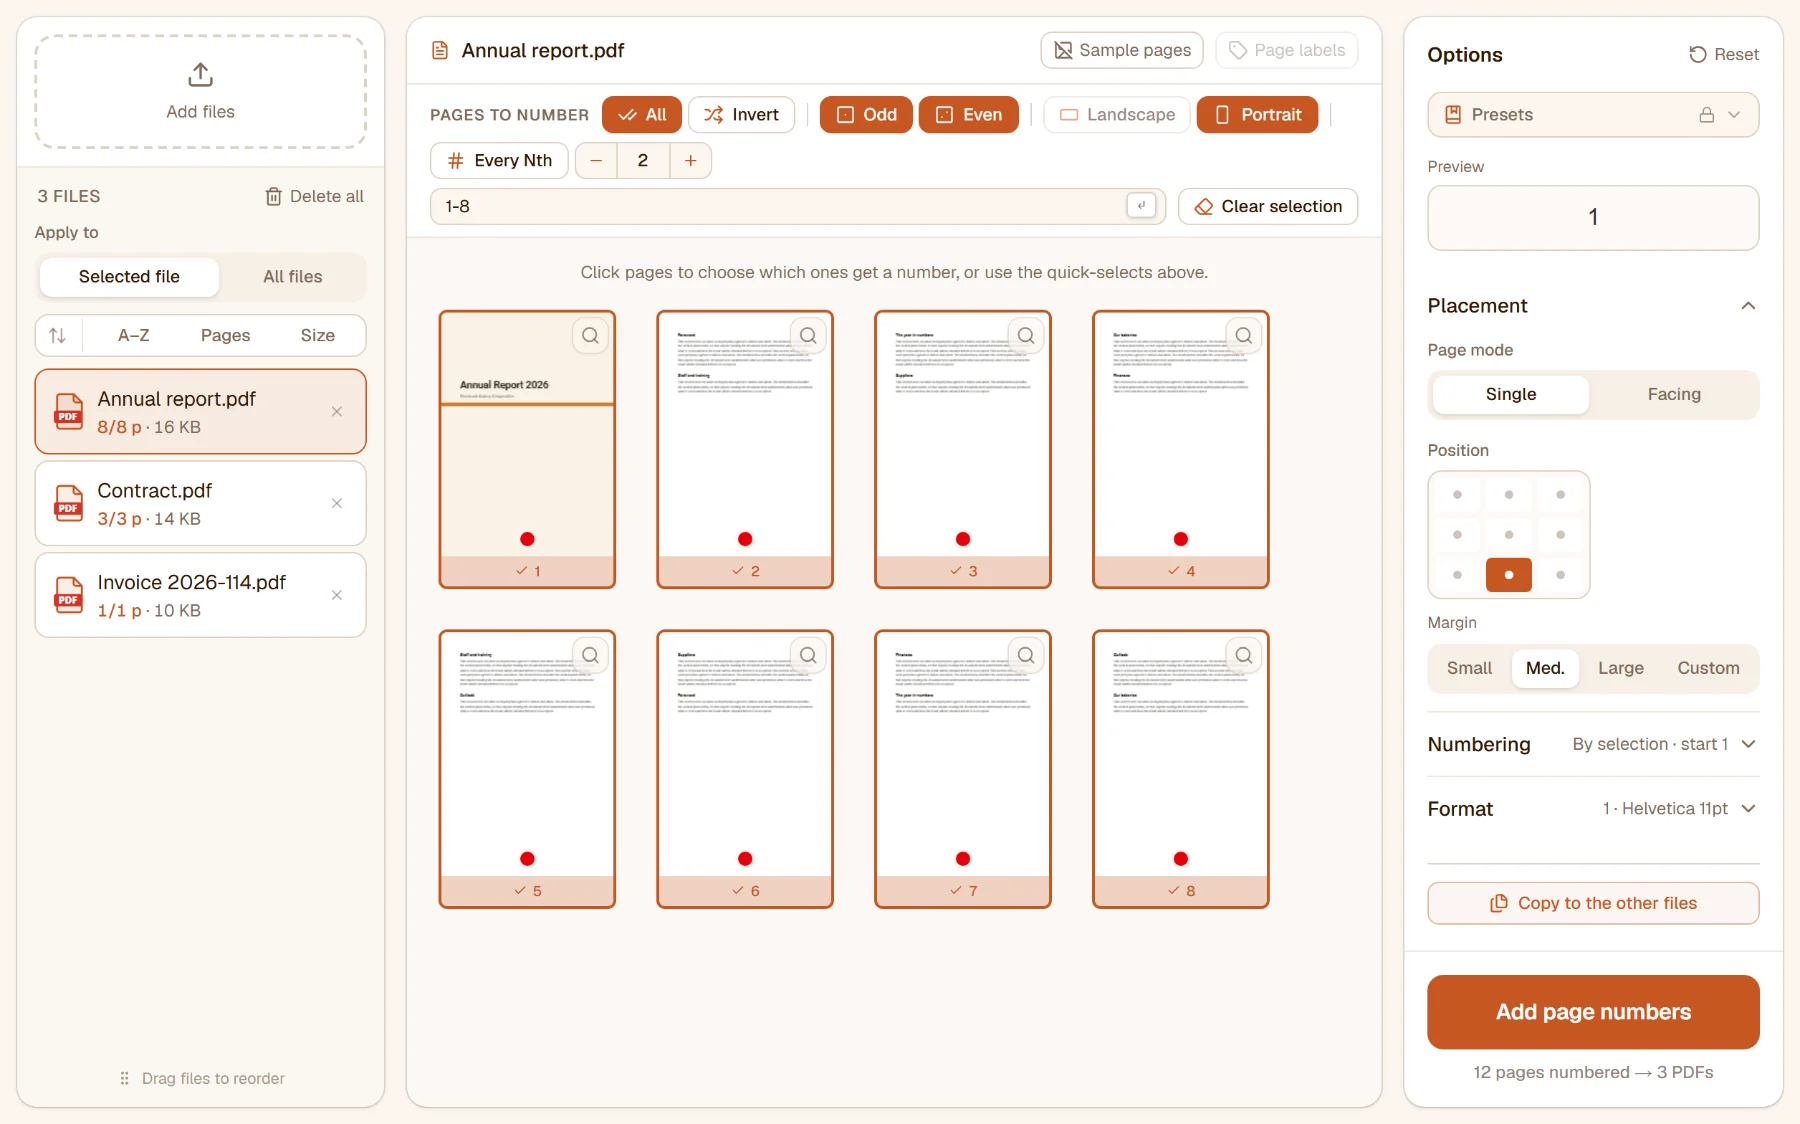
Task: Increase the Every Nth value with plus
Action: (690, 161)
